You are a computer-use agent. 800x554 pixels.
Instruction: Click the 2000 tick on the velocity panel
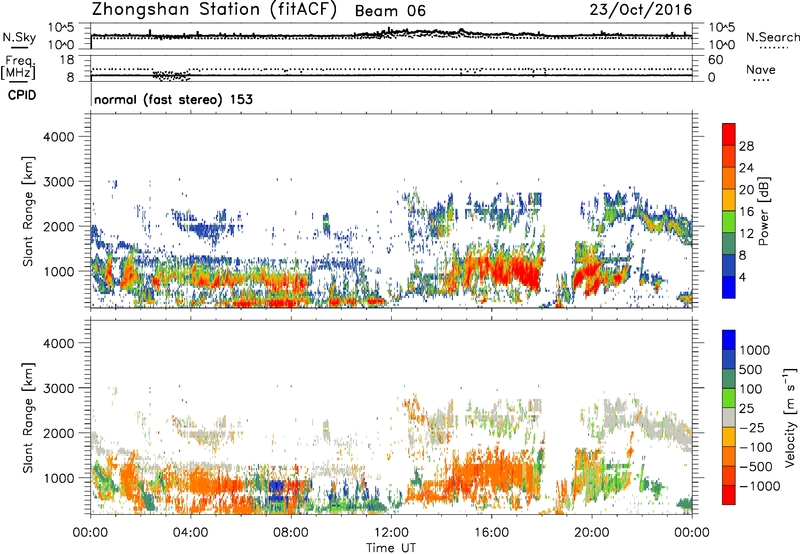pos(58,433)
